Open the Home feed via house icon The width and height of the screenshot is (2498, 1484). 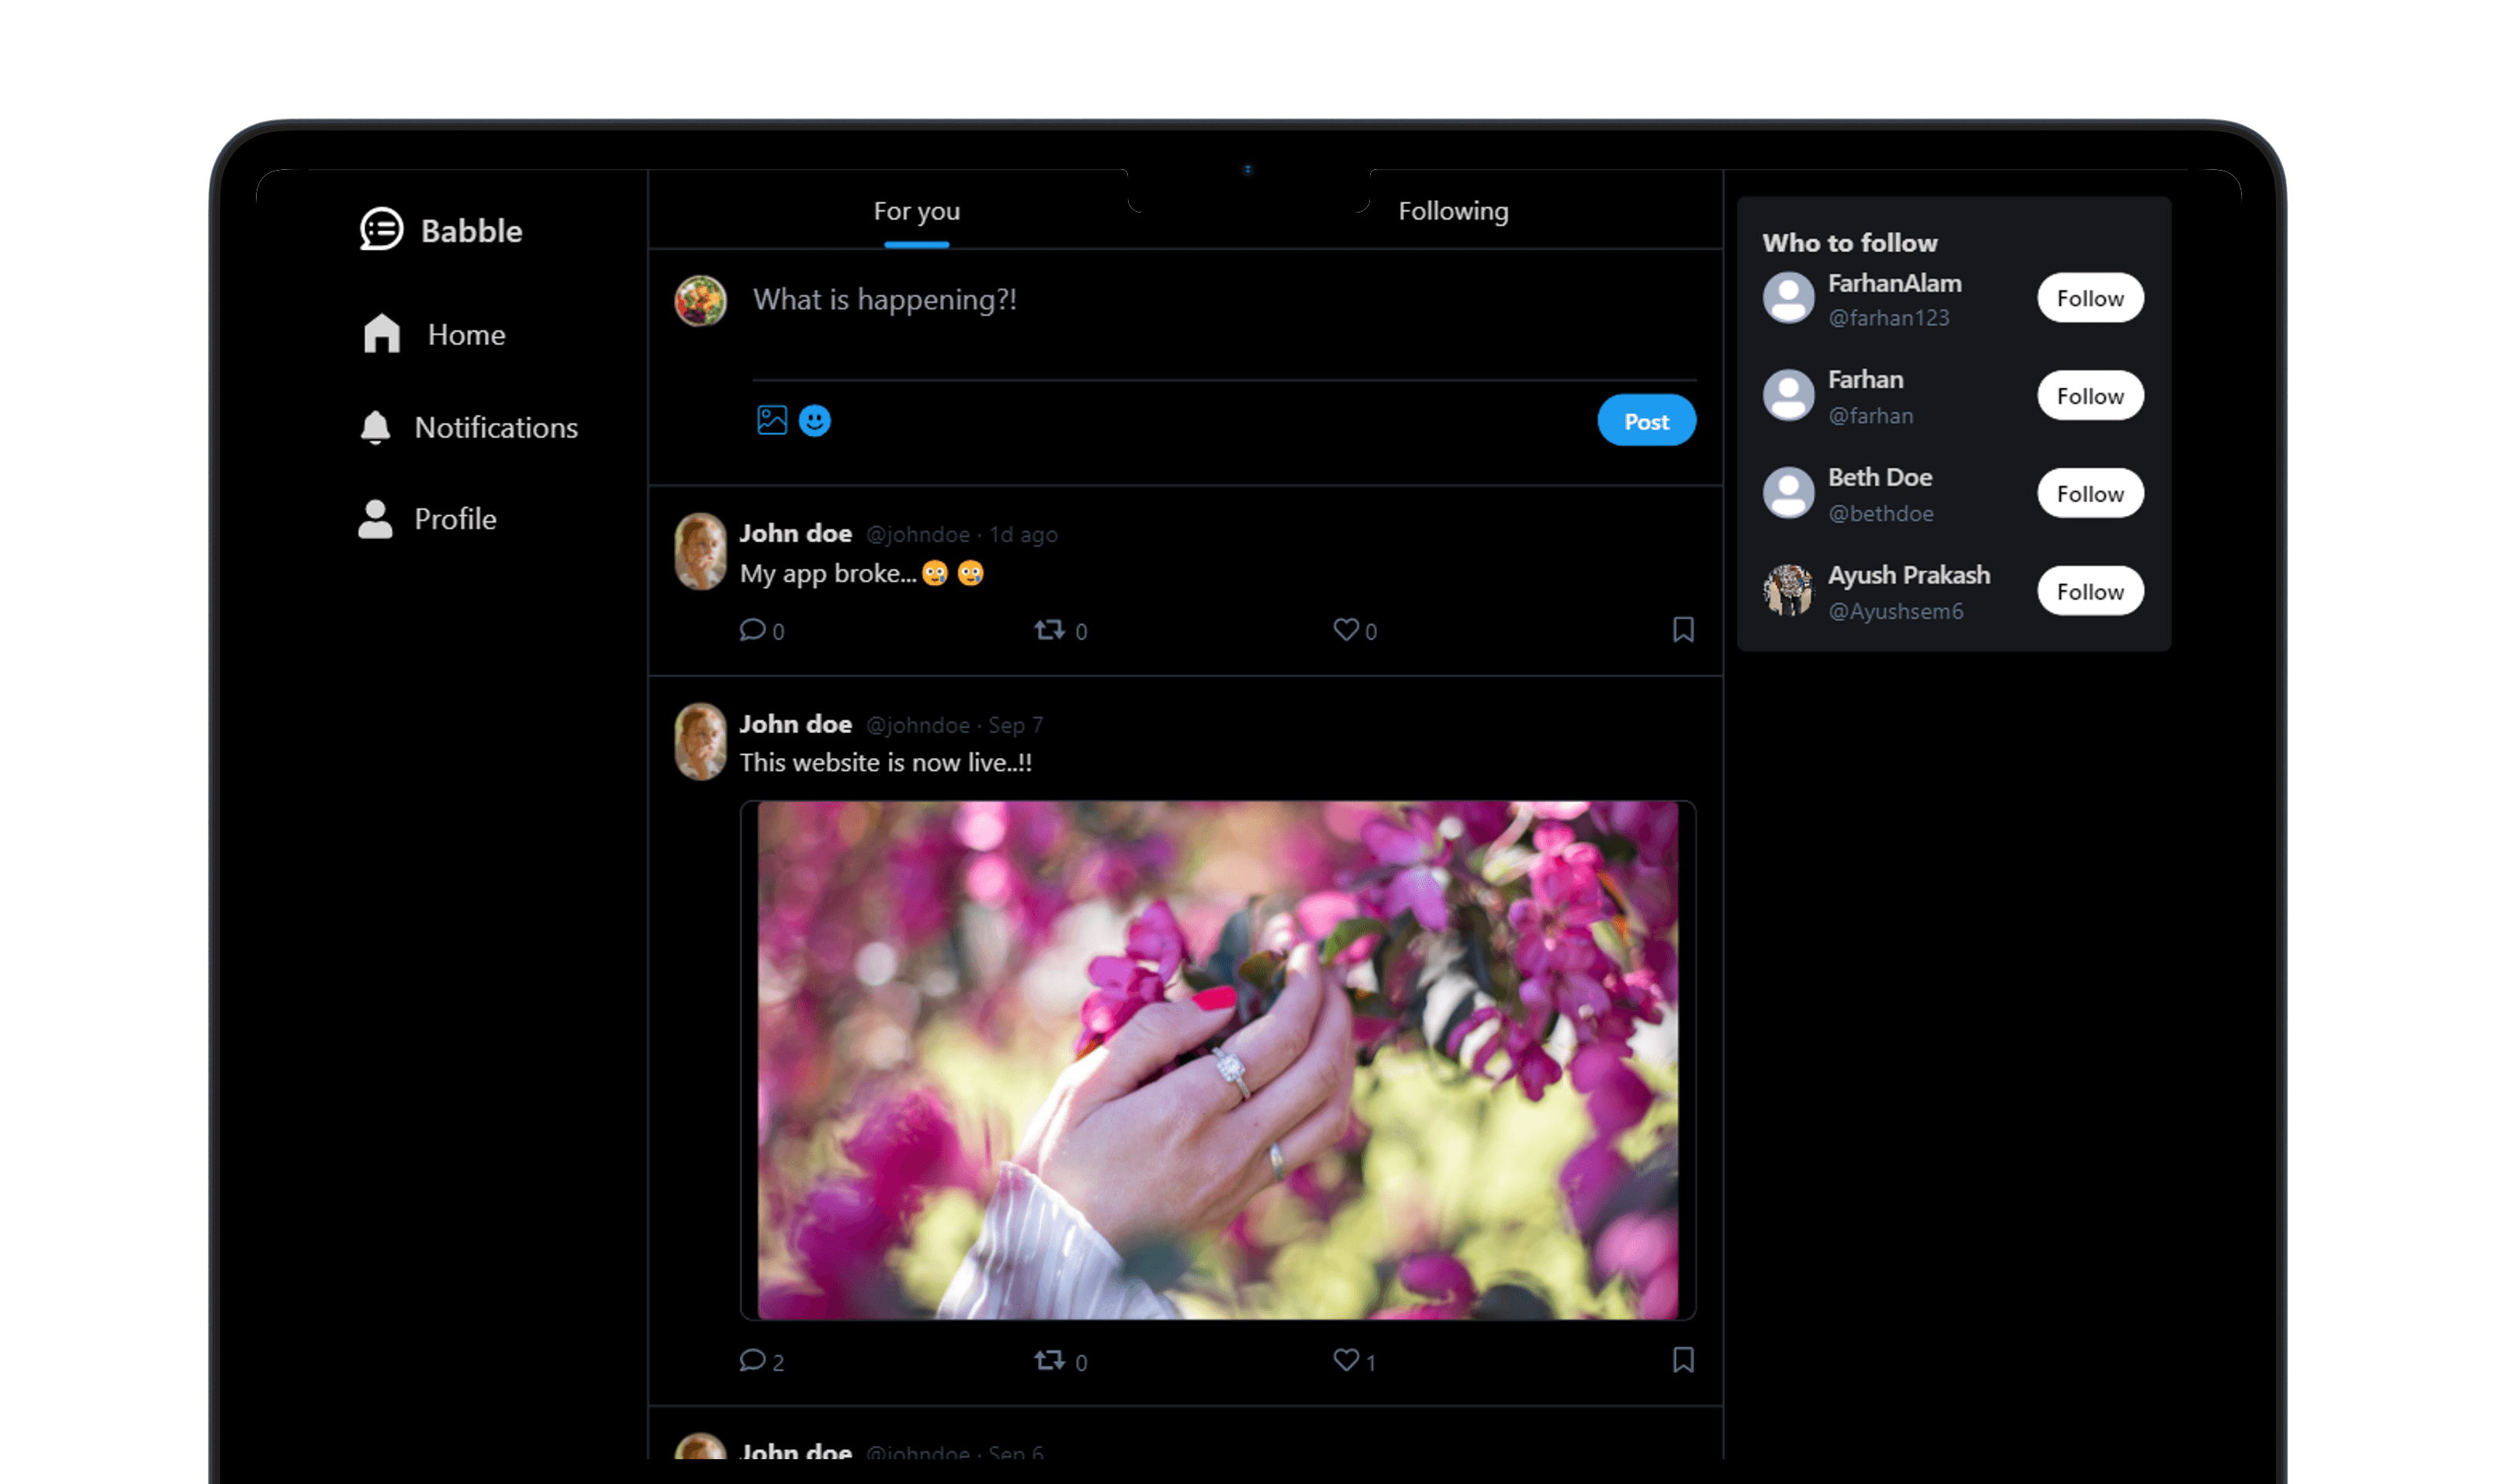tap(379, 334)
